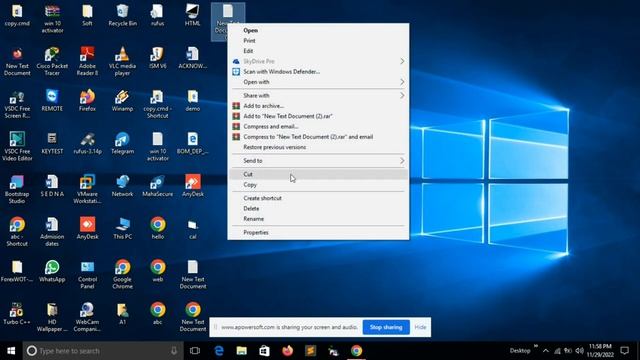Select the VLC media player icon
The image size is (640, 360).
[122, 61]
